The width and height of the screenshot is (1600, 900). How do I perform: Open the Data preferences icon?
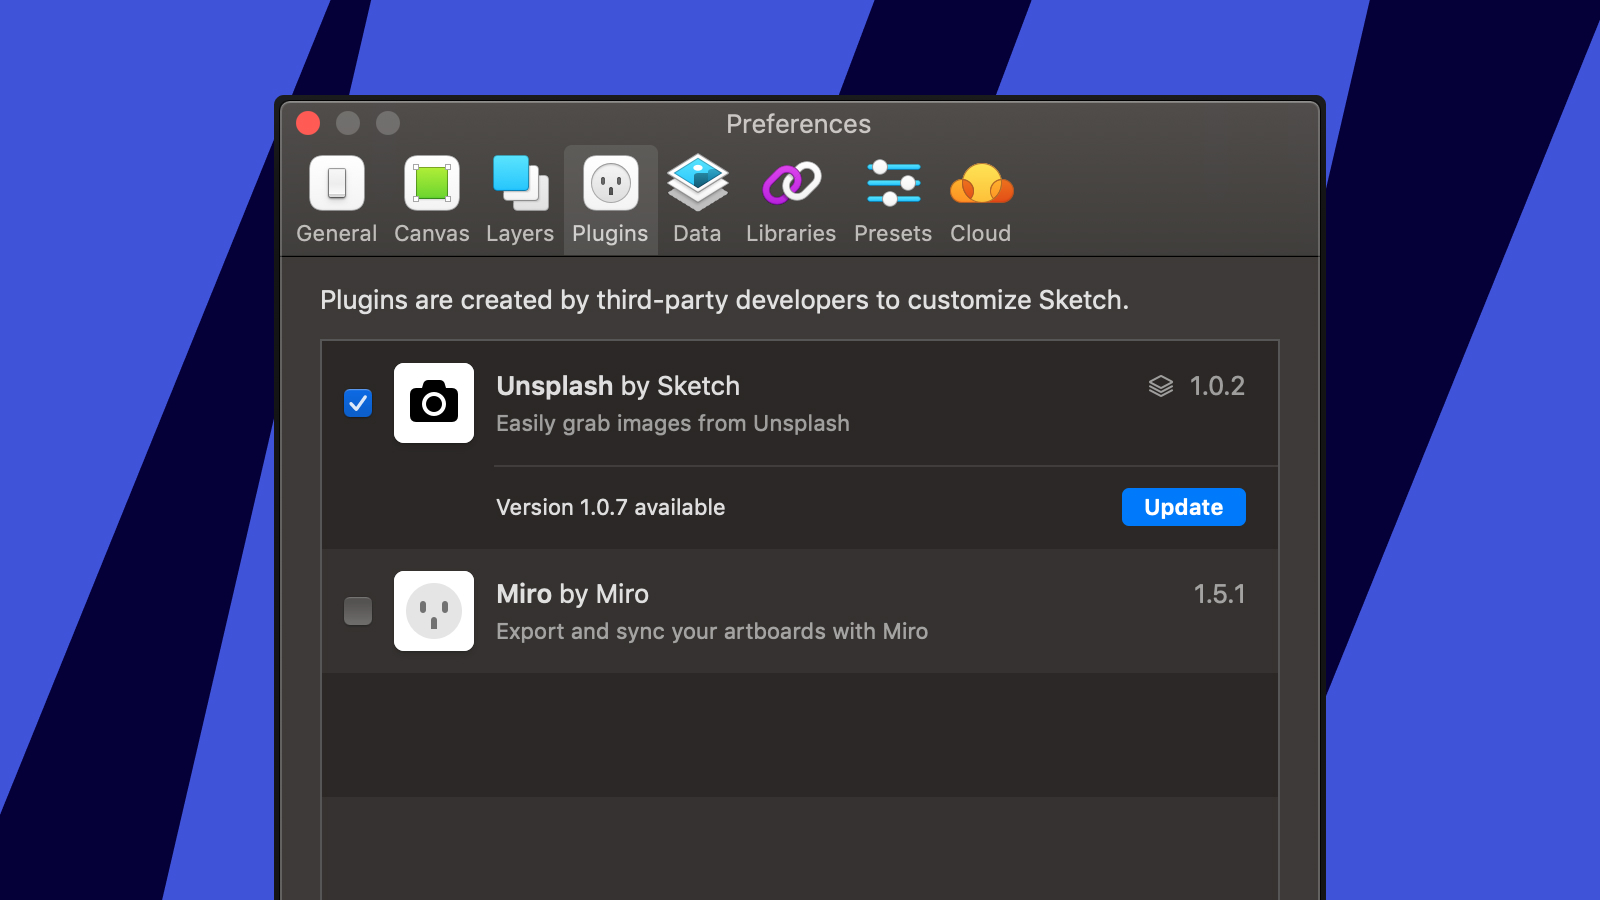(697, 182)
